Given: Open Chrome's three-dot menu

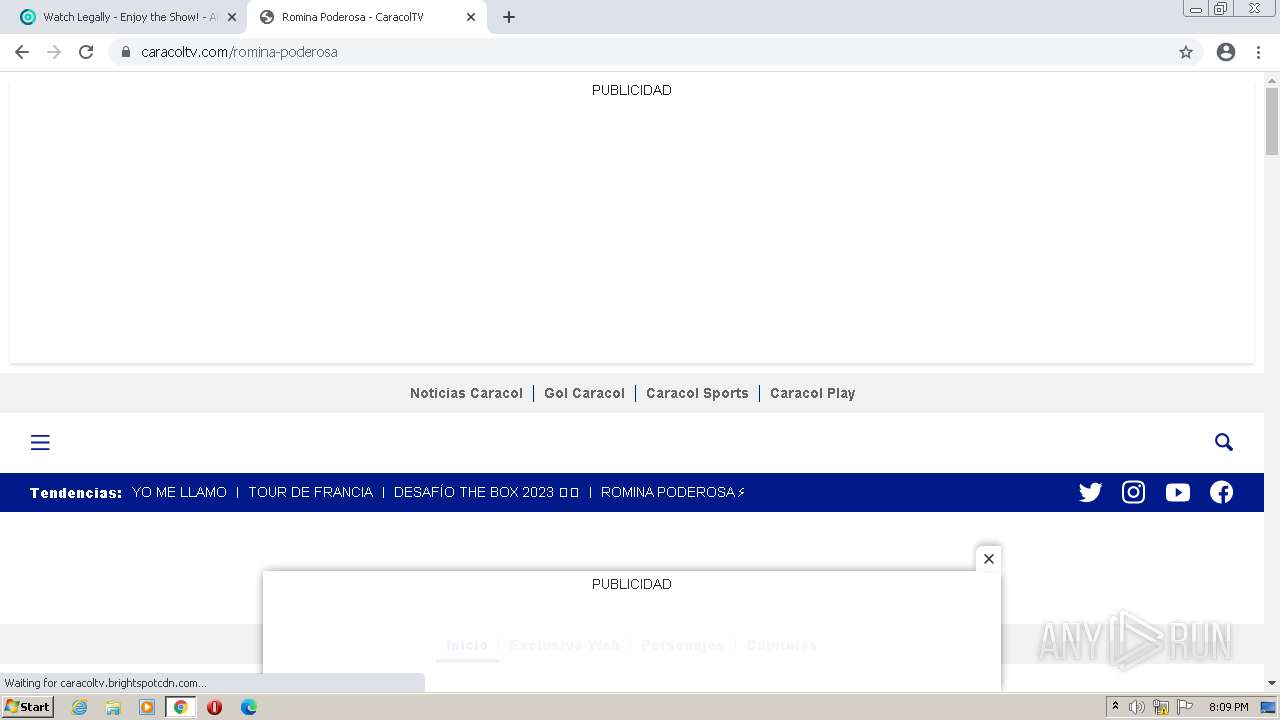Looking at the screenshot, I should tap(1258, 52).
